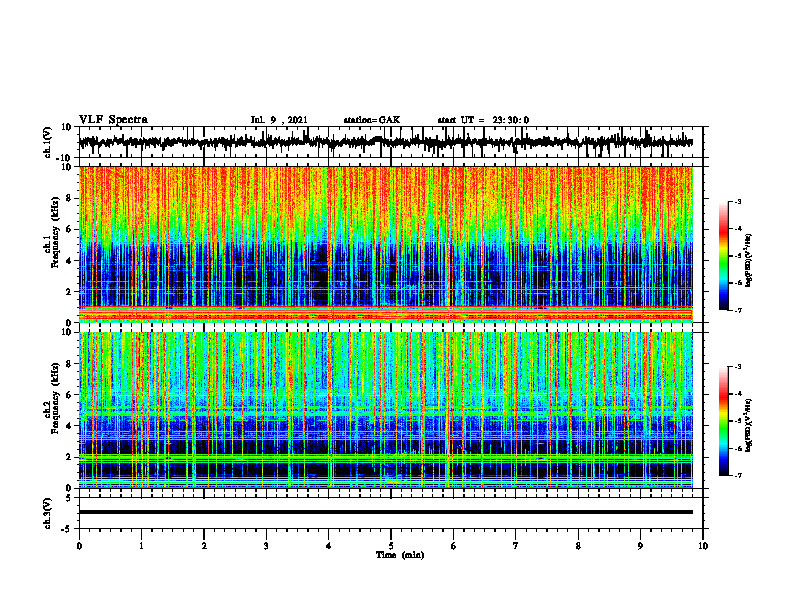
Task: Click the "start UT = 23:30:0" header text
Action: (483, 120)
